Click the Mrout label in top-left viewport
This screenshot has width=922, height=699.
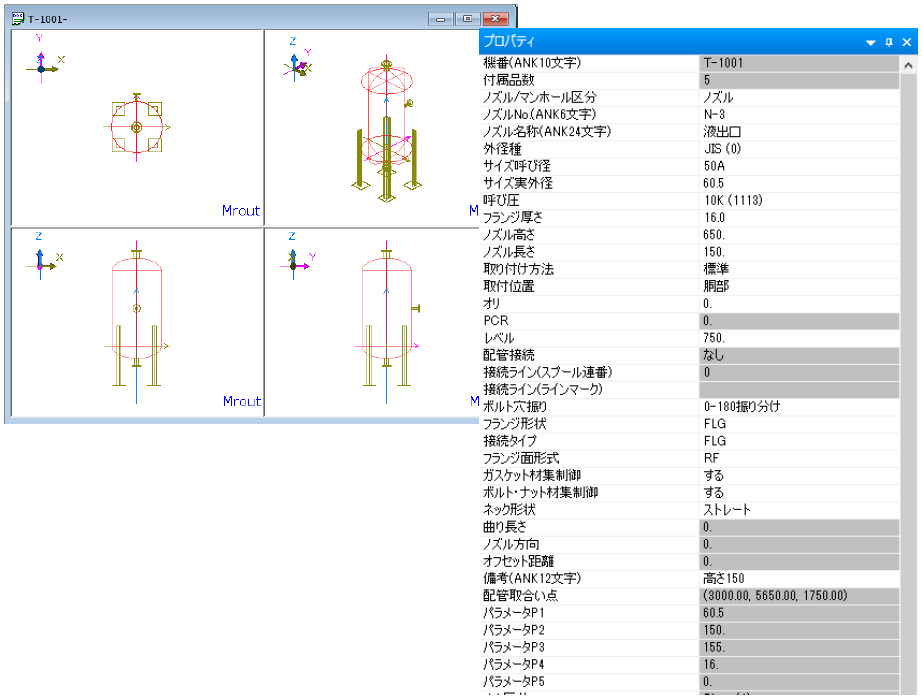click(x=241, y=210)
